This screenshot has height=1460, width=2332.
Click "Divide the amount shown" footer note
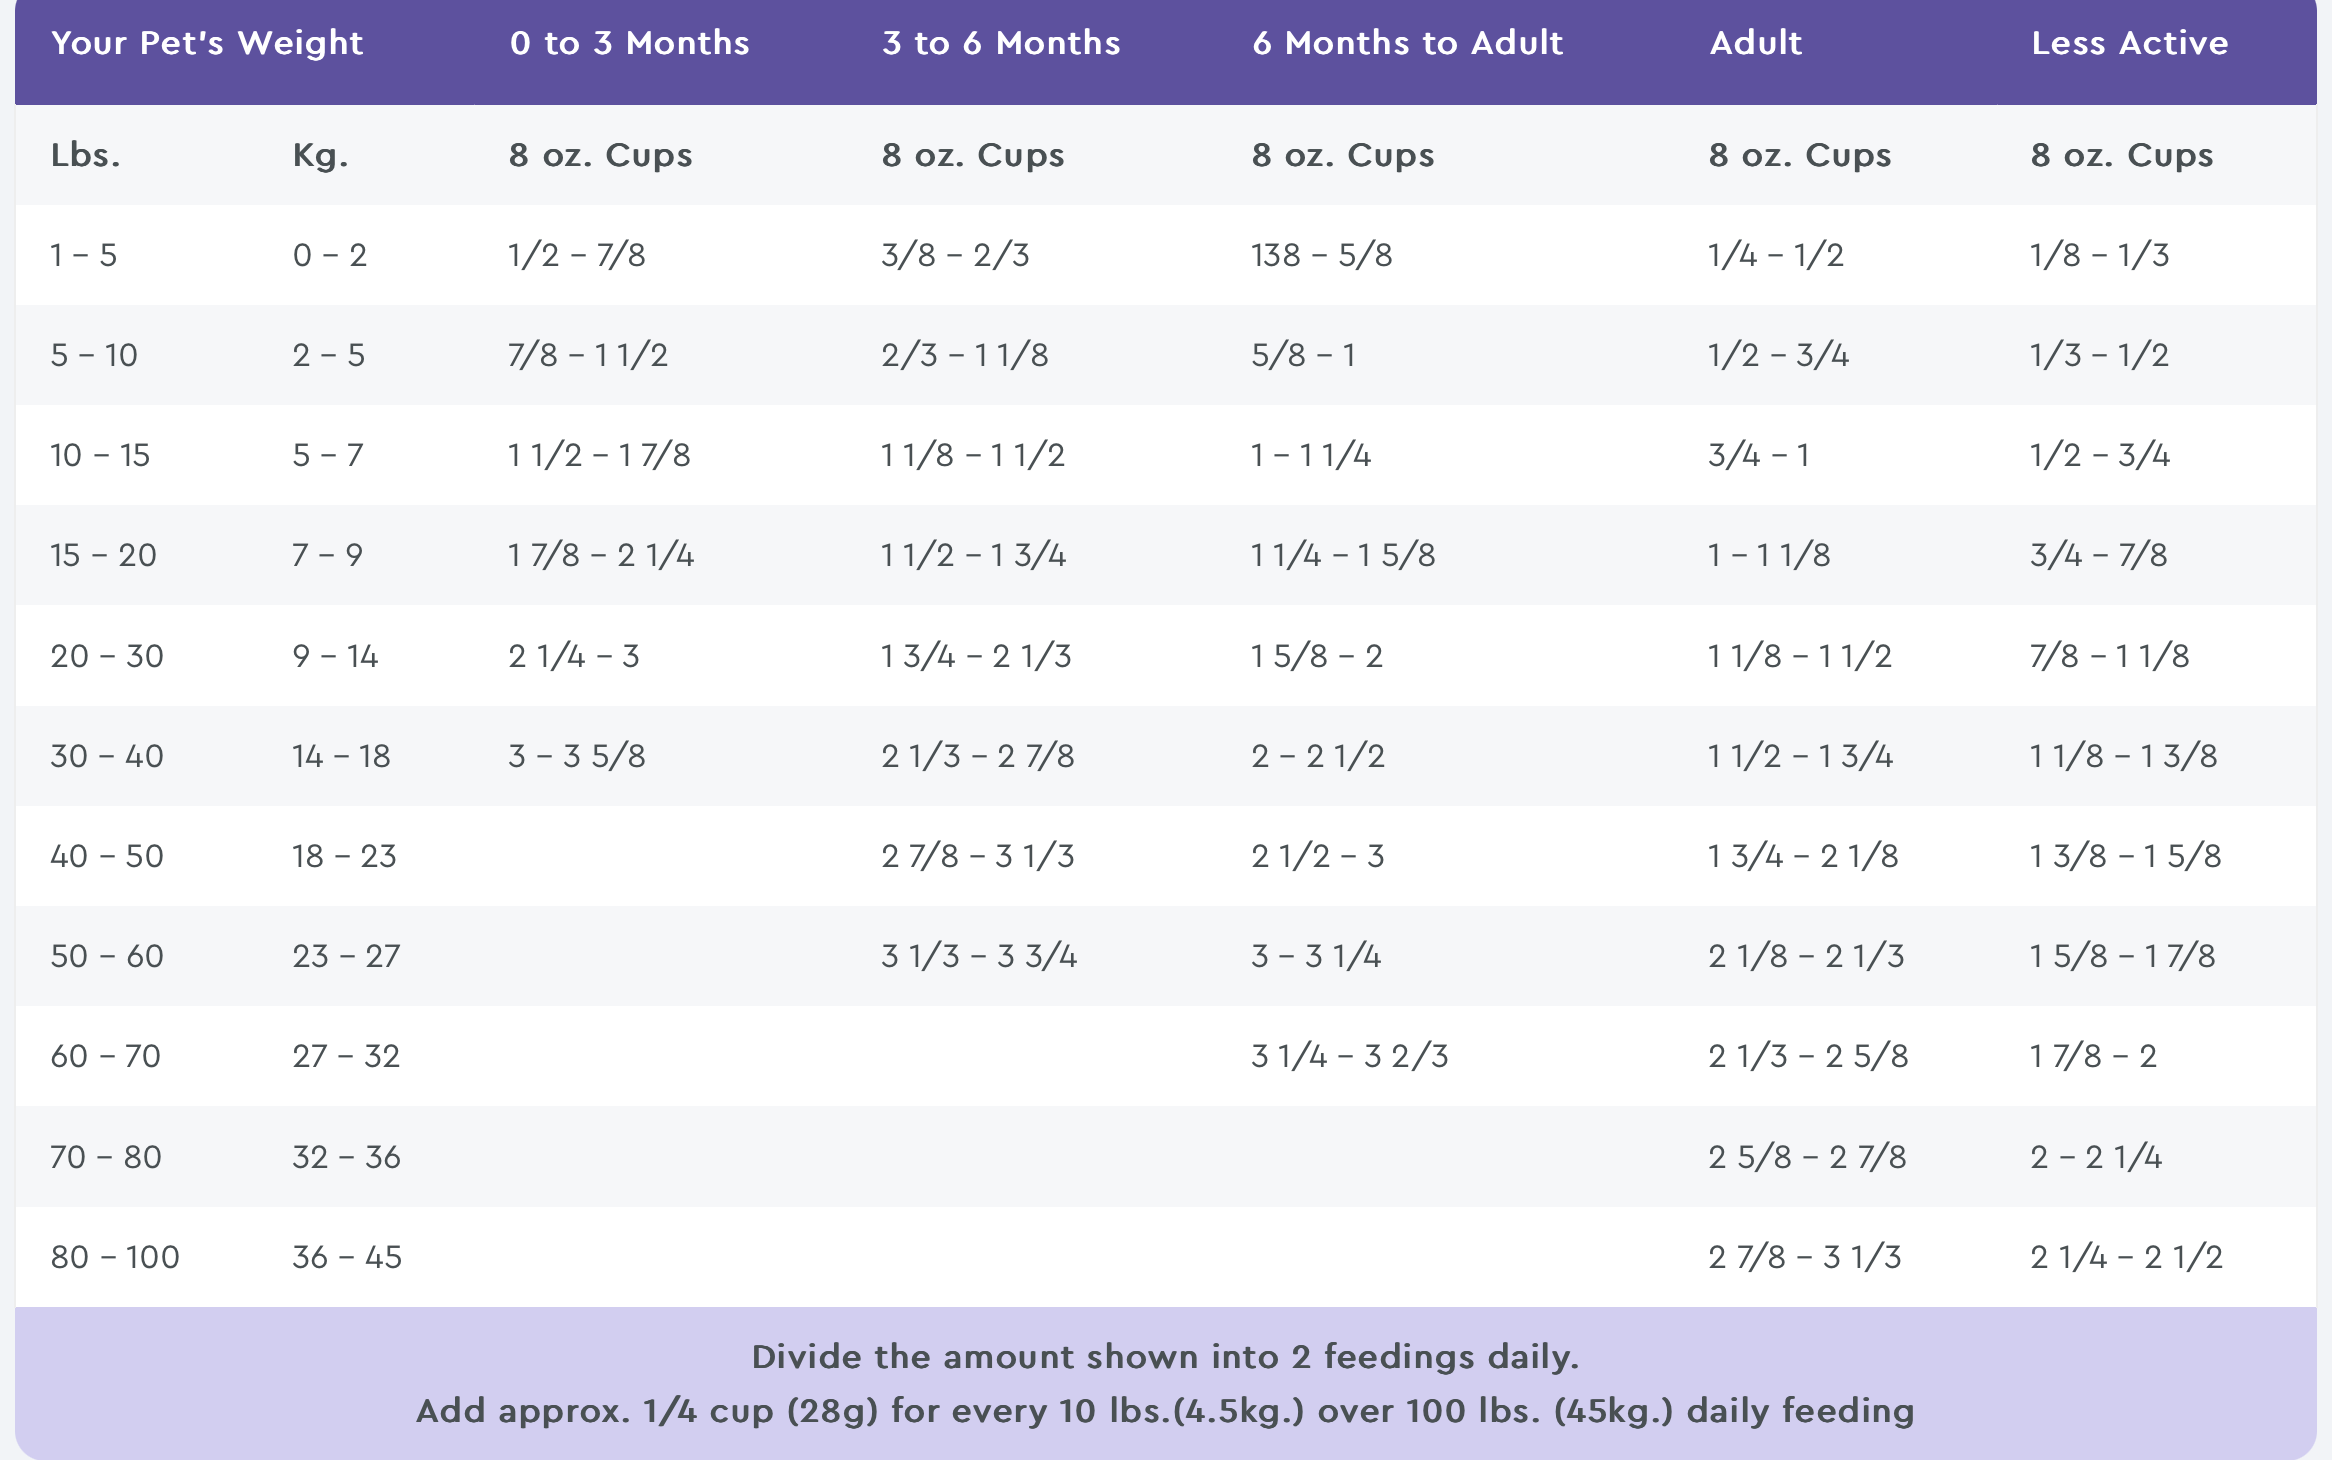click(1165, 1357)
